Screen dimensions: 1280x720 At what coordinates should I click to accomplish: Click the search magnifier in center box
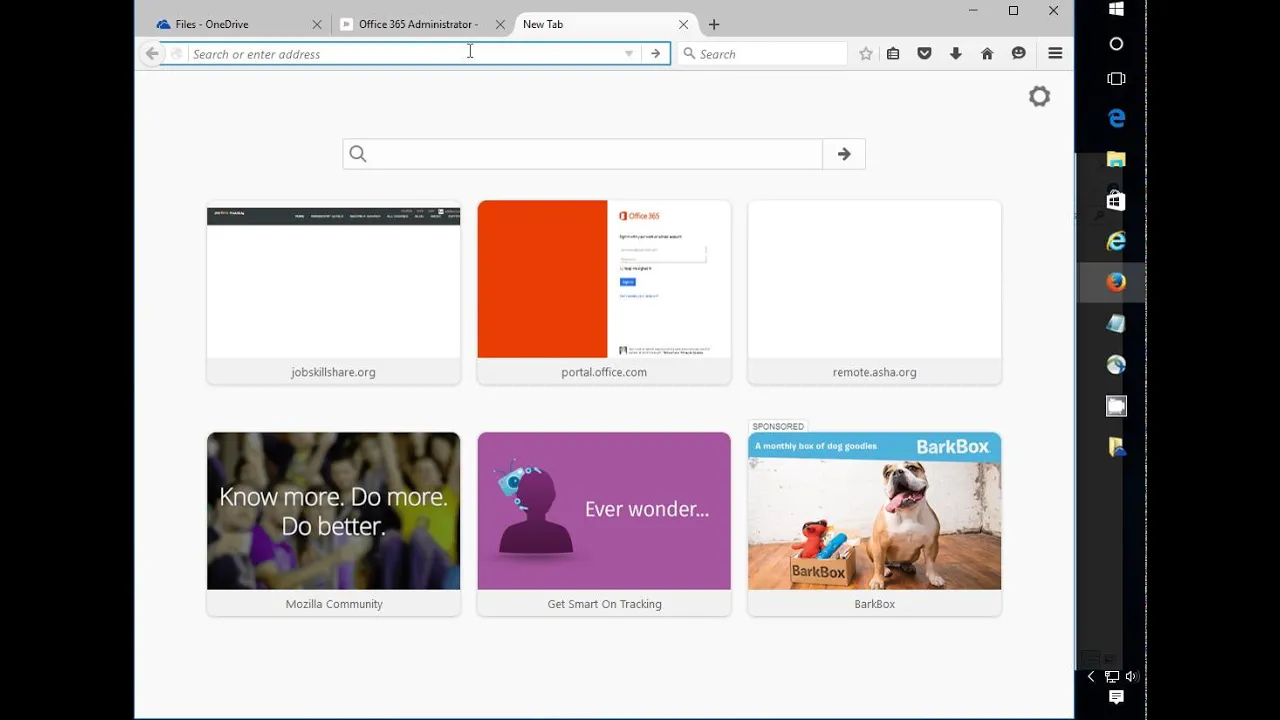pyautogui.click(x=358, y=154)
